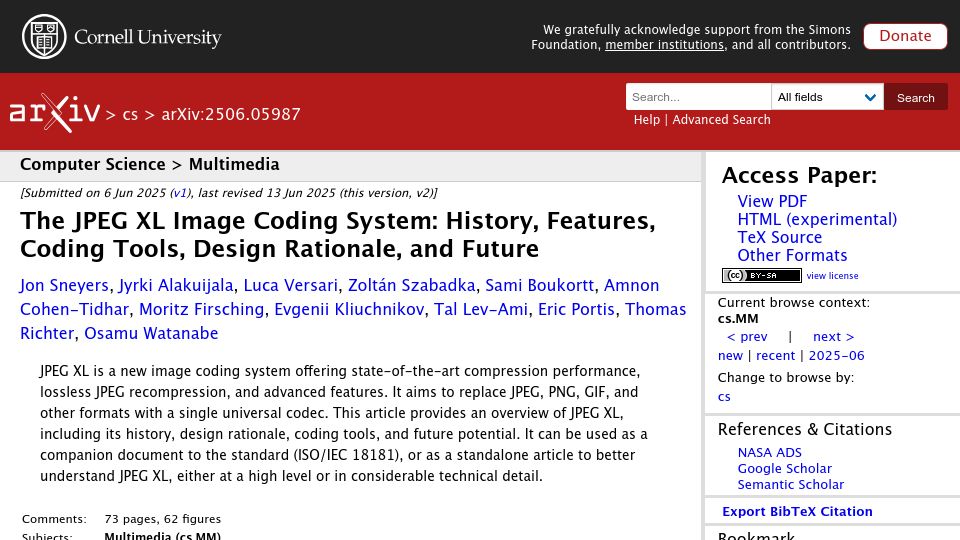960x540 pixels.
Task: Open author Evgenii Kliuchnikov
Action: (x=349, y=309)
